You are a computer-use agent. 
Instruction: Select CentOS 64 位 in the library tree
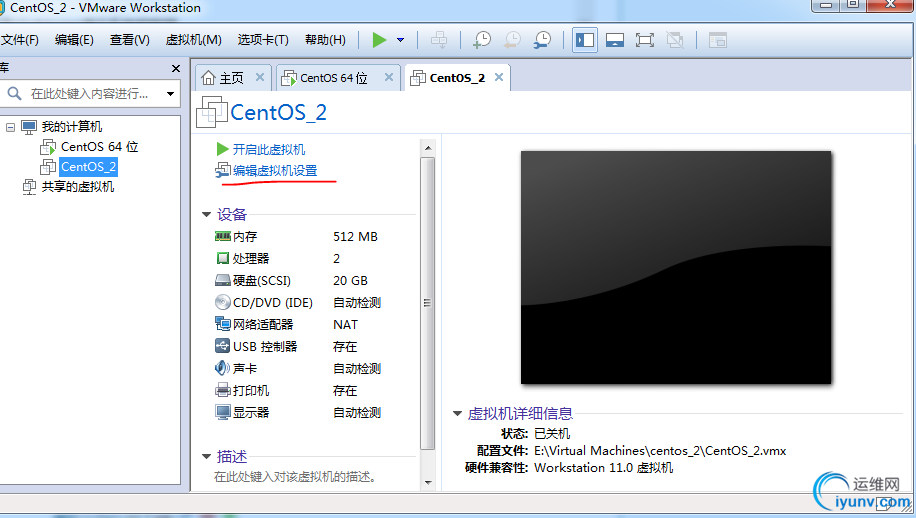point(100,147)
